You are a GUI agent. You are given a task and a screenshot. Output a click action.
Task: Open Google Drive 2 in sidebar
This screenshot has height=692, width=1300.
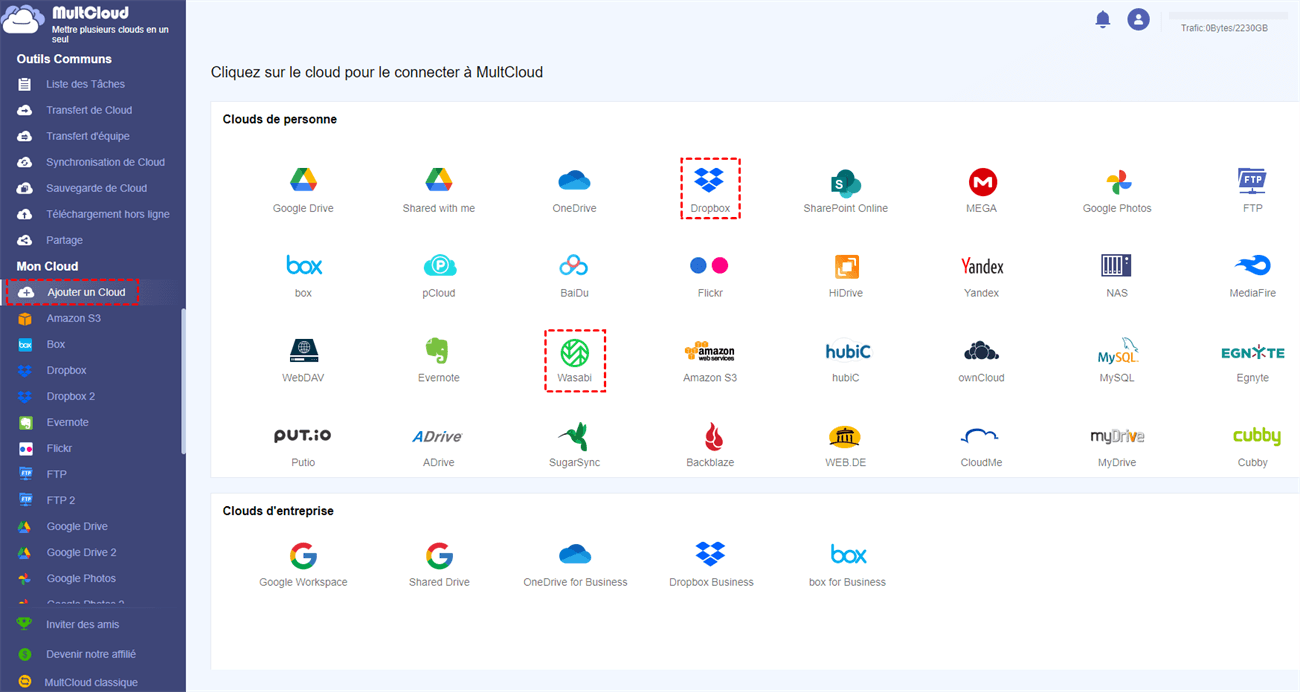[x=81, y=552]
